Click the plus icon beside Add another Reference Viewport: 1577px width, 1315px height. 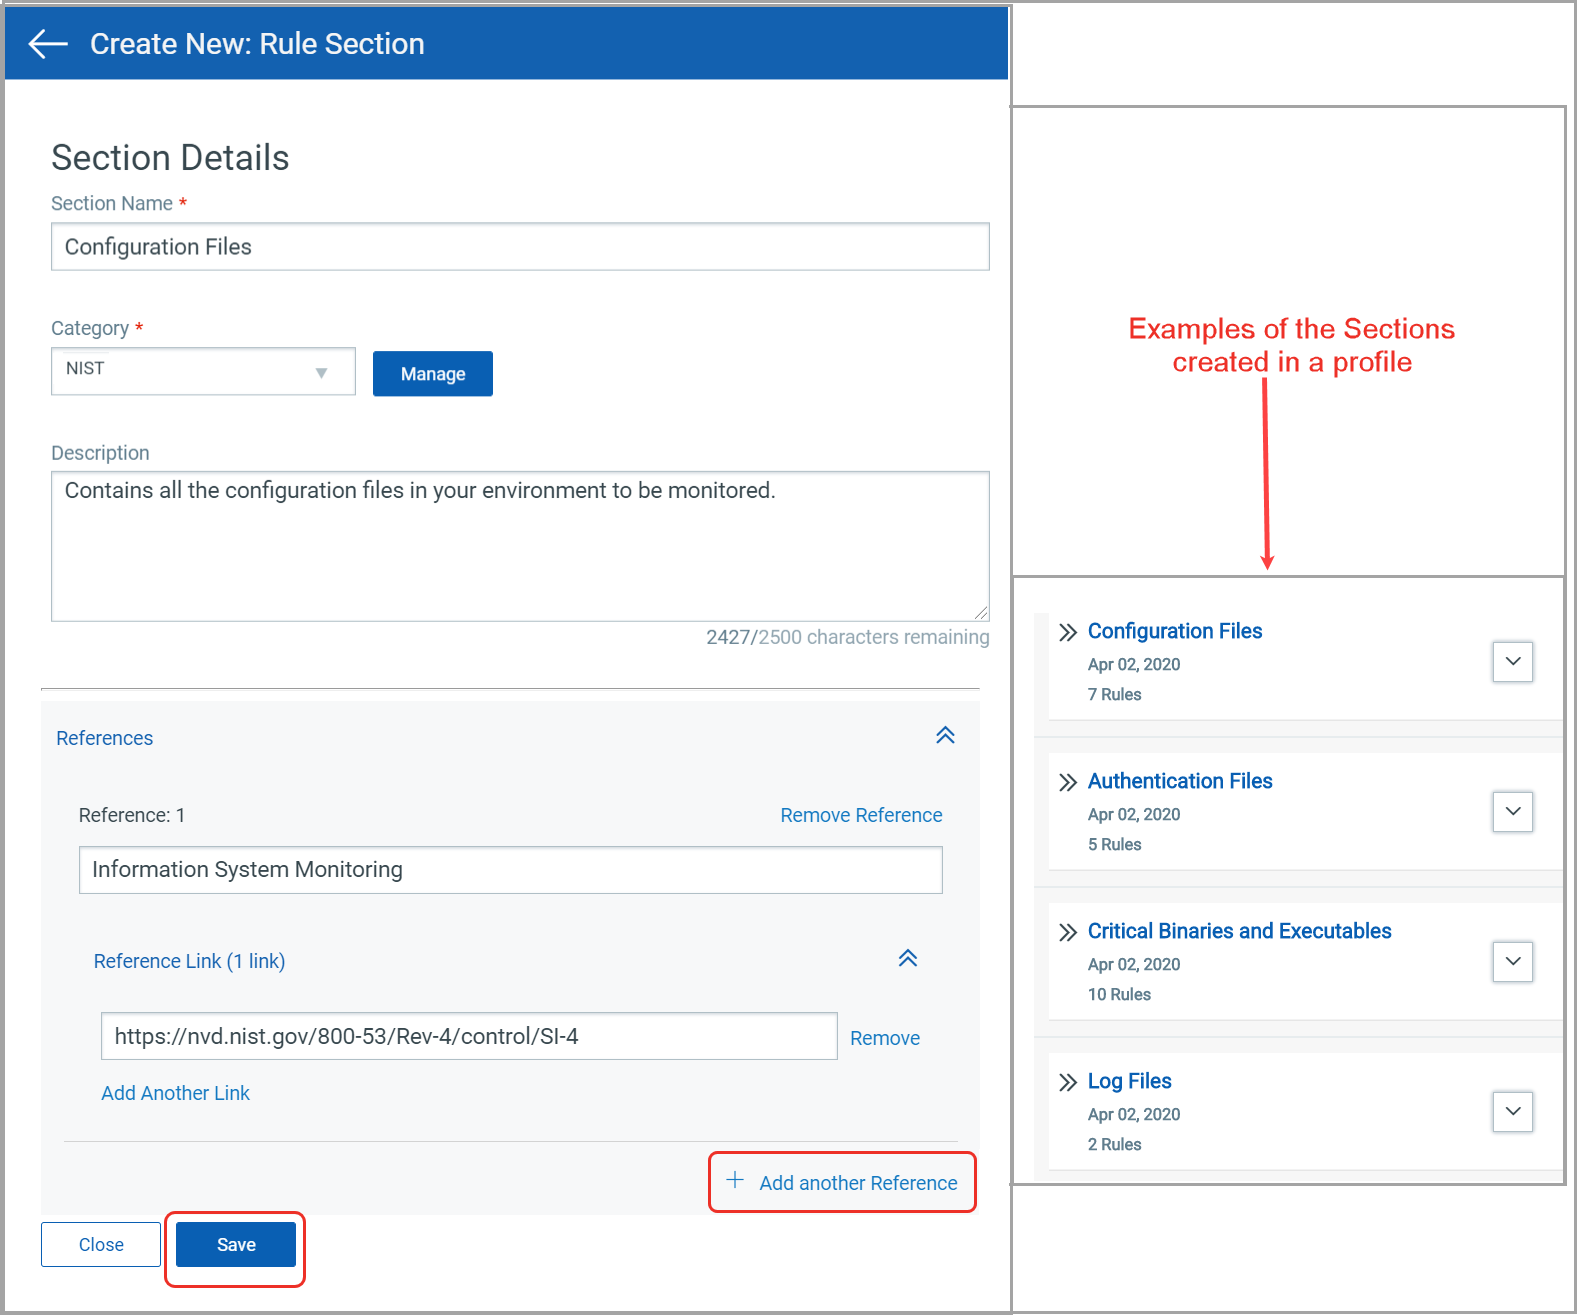pos(735,1180)
